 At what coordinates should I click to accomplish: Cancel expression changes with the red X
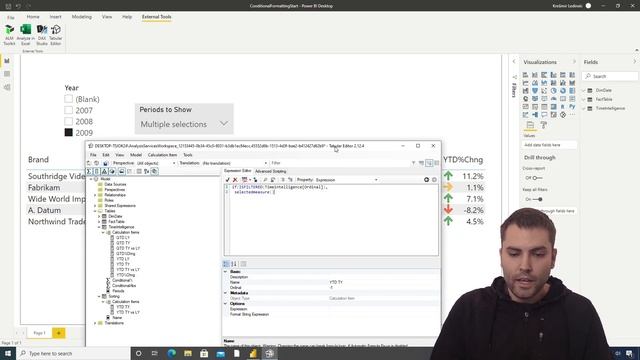click(x=235, y=180)
